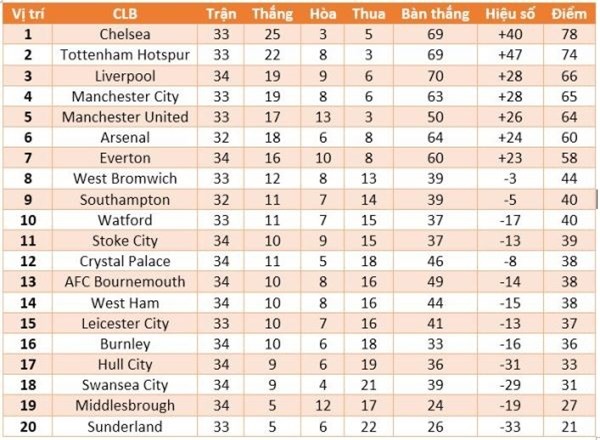This screenshot has height=440, width=600.
Task: Click the Tottenham Hotspur team cell
Action: click(126, 55)
